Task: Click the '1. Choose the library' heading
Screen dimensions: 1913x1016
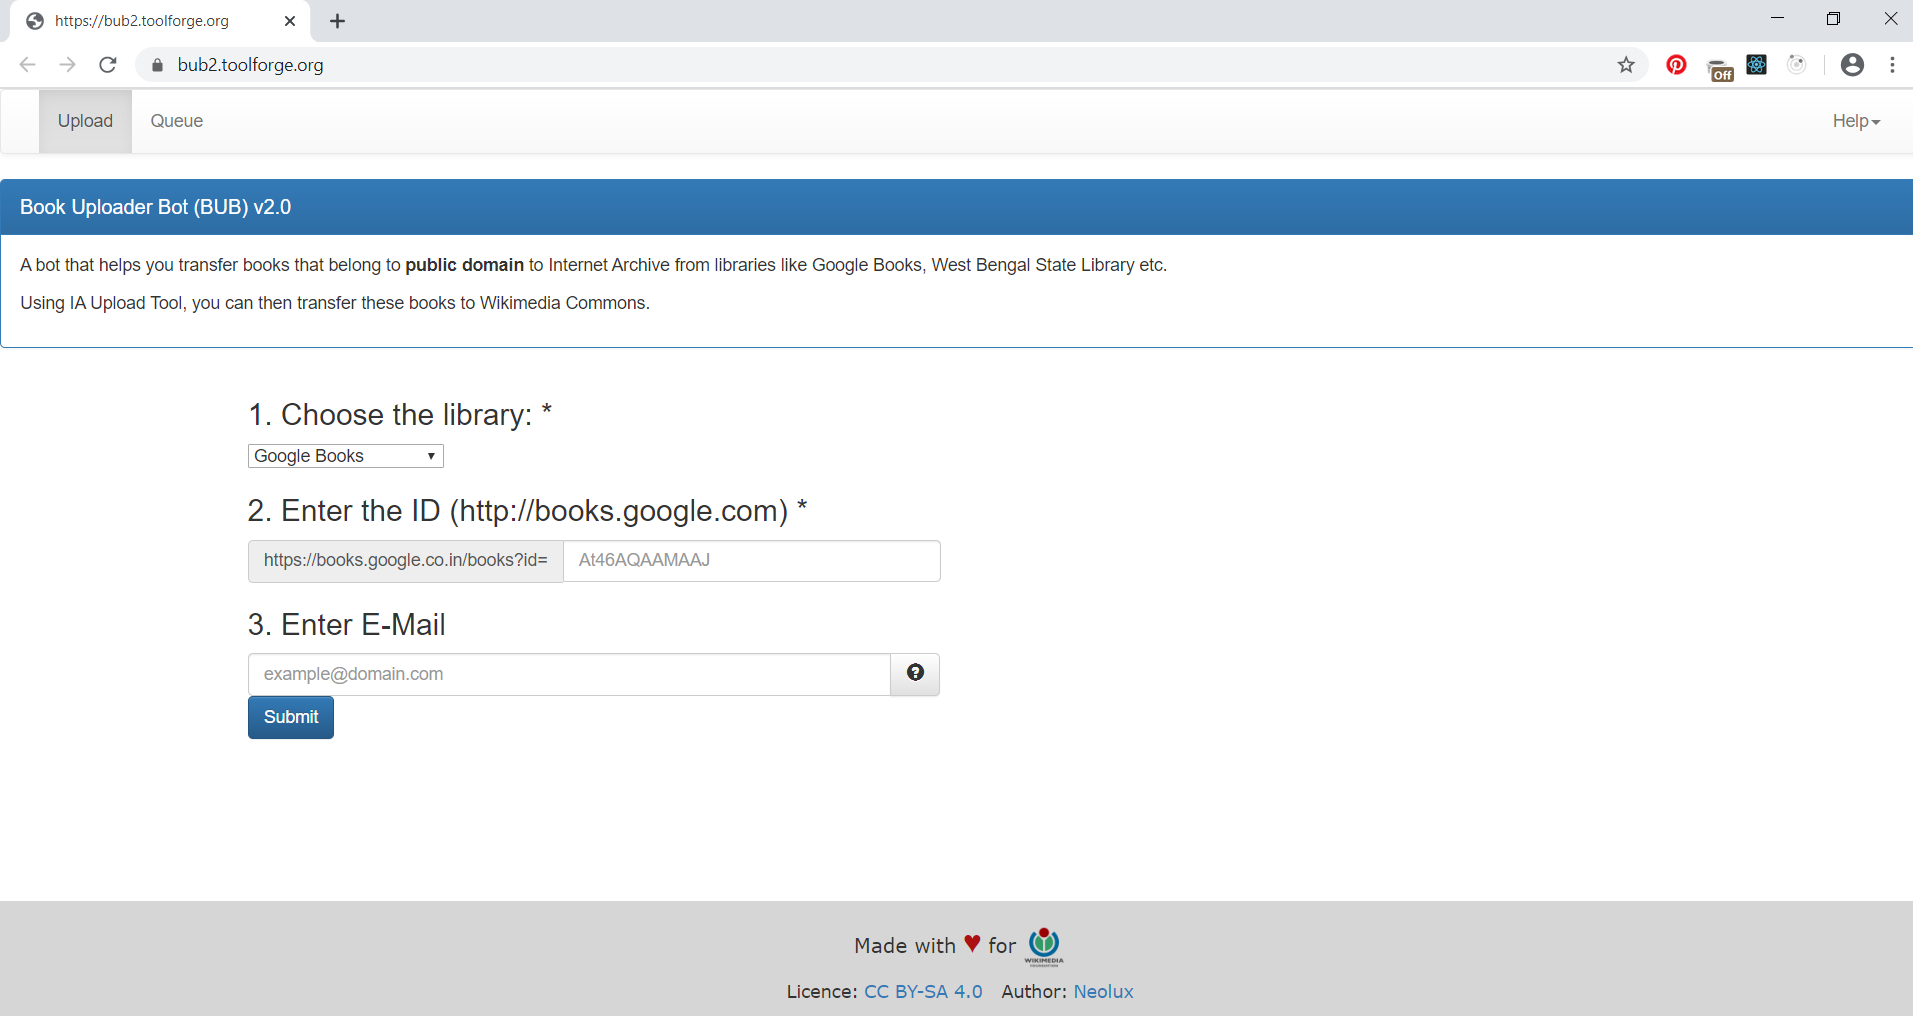Action: pos(400,414)
